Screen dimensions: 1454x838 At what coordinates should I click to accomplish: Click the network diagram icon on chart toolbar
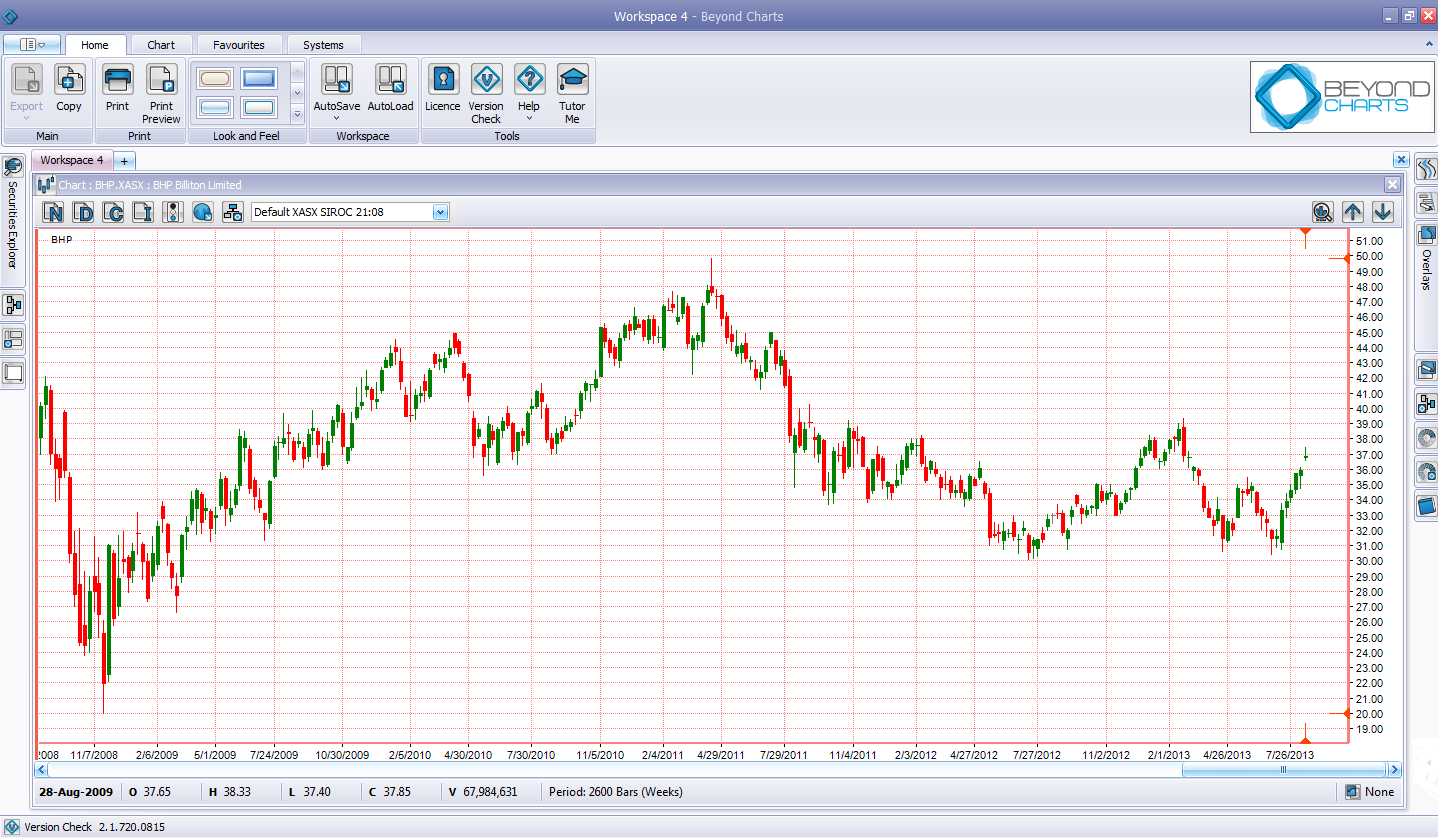(233, 212)
